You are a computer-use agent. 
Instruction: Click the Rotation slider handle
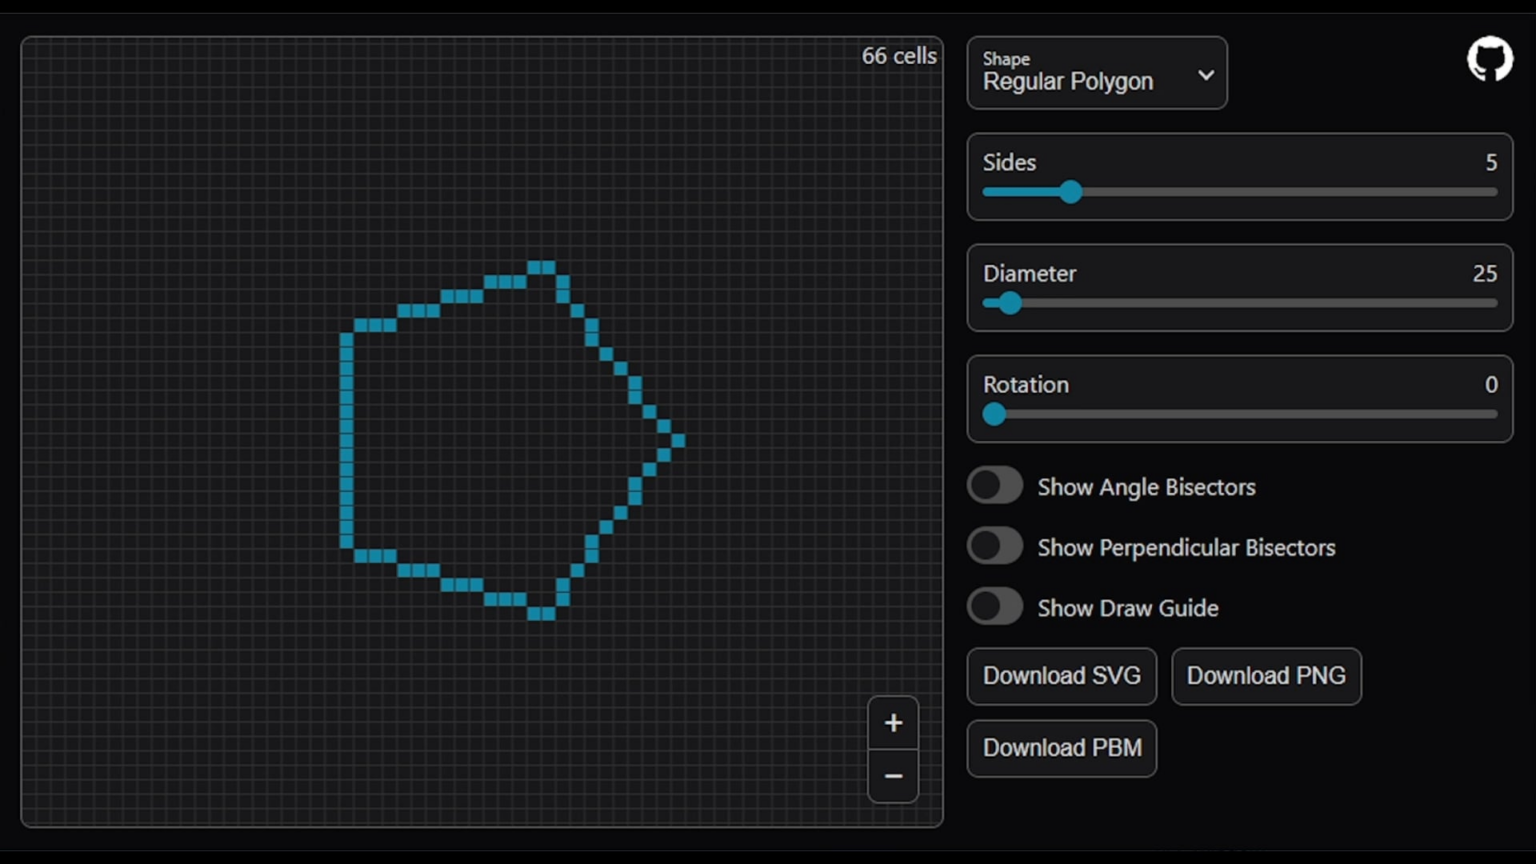point(994,414)
